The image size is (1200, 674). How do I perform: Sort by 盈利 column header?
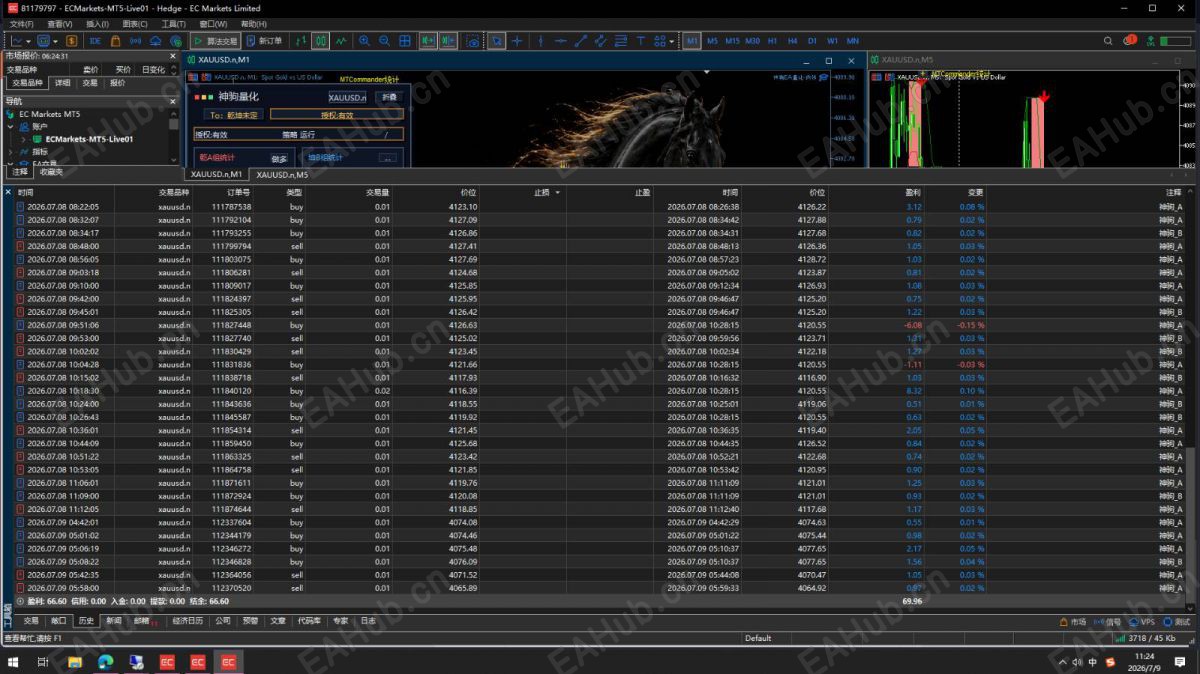[x=912, y=192]
